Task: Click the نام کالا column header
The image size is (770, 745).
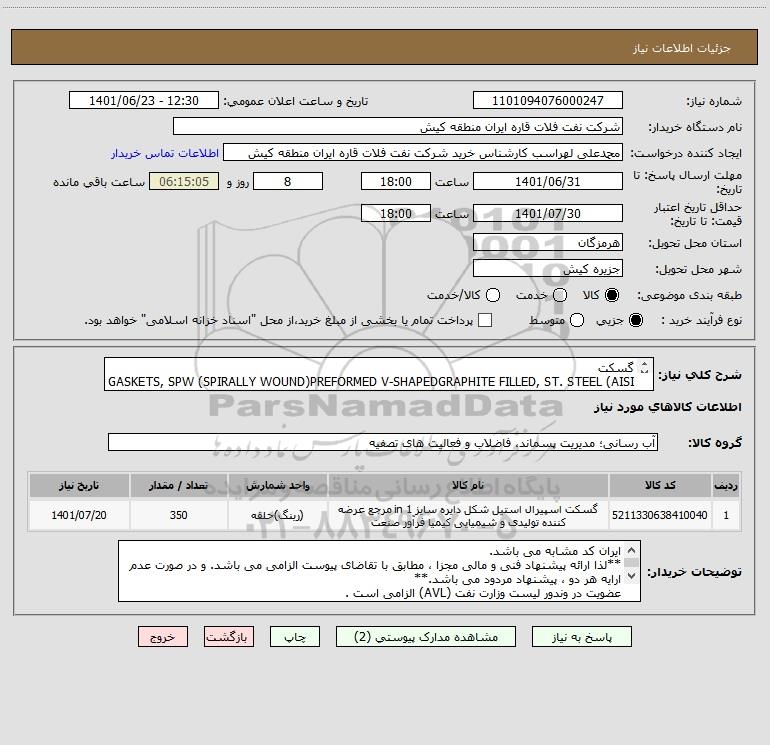Action: 468,485
